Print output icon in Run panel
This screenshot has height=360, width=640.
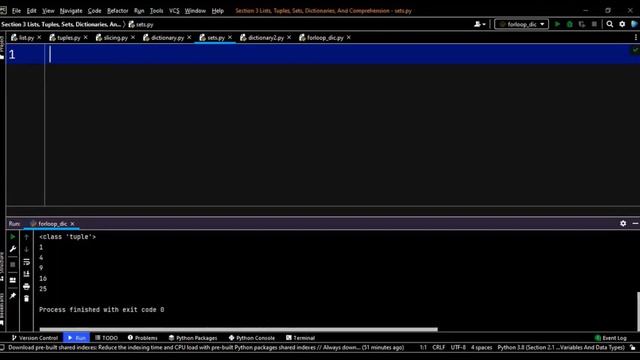pyautogui.click(x=27, y=287)
